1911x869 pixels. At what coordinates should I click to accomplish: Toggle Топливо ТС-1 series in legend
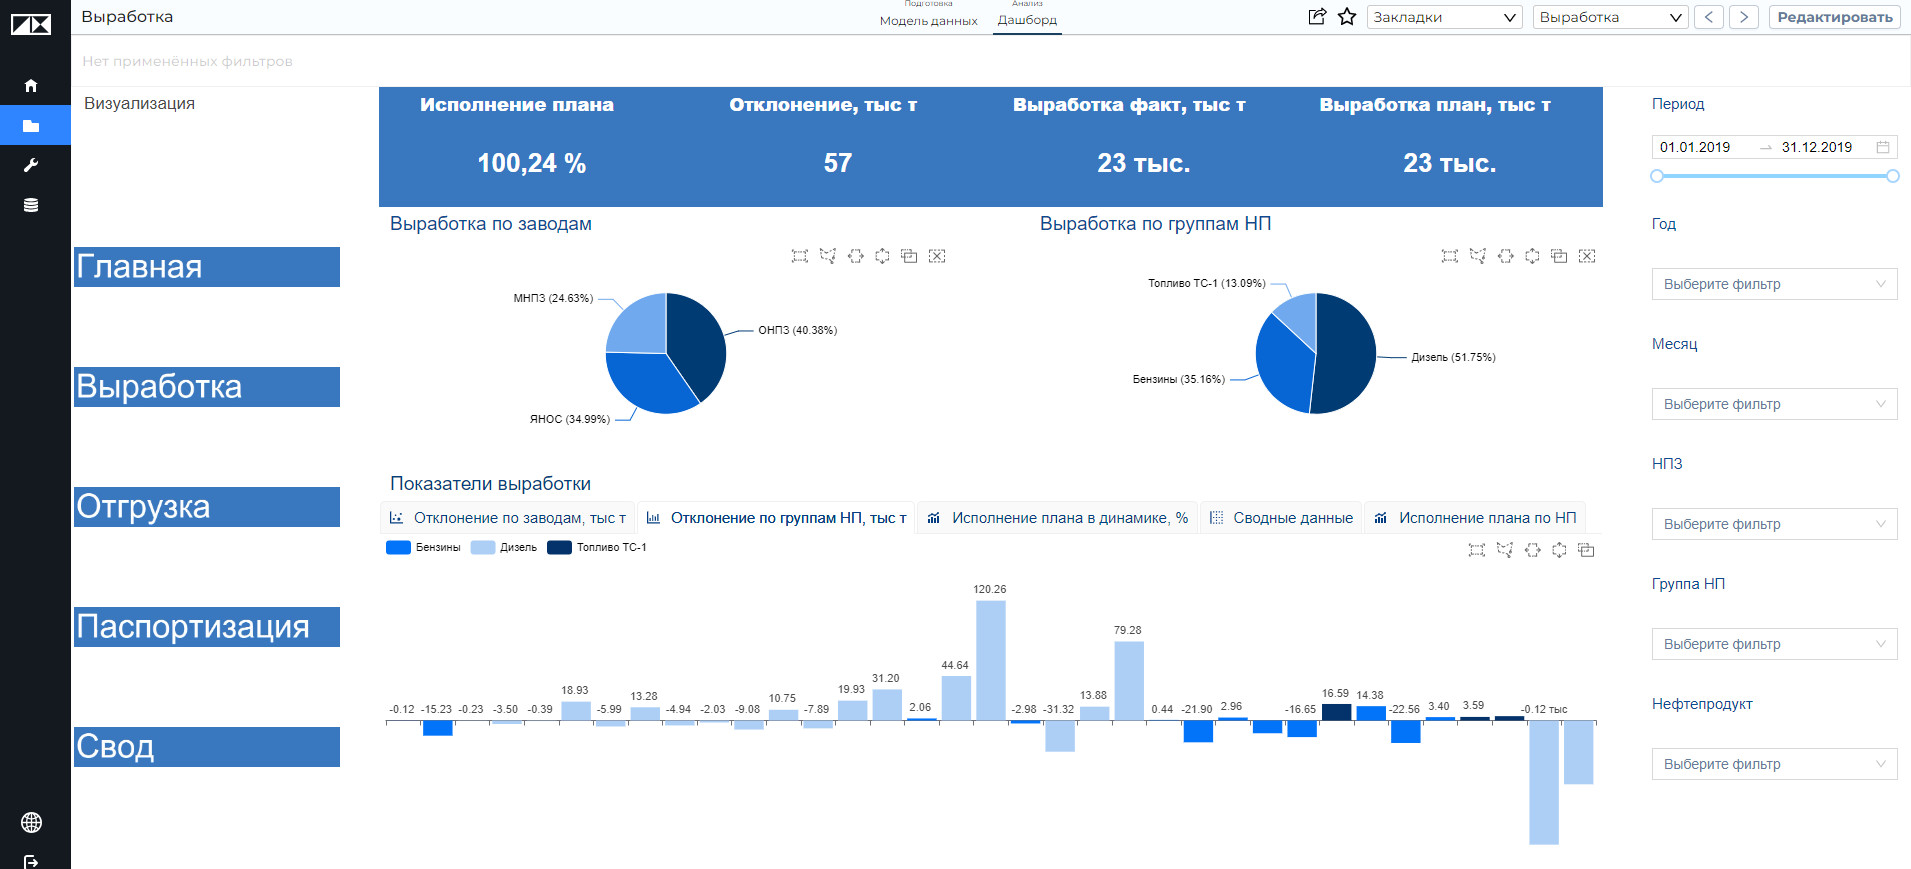597,547
